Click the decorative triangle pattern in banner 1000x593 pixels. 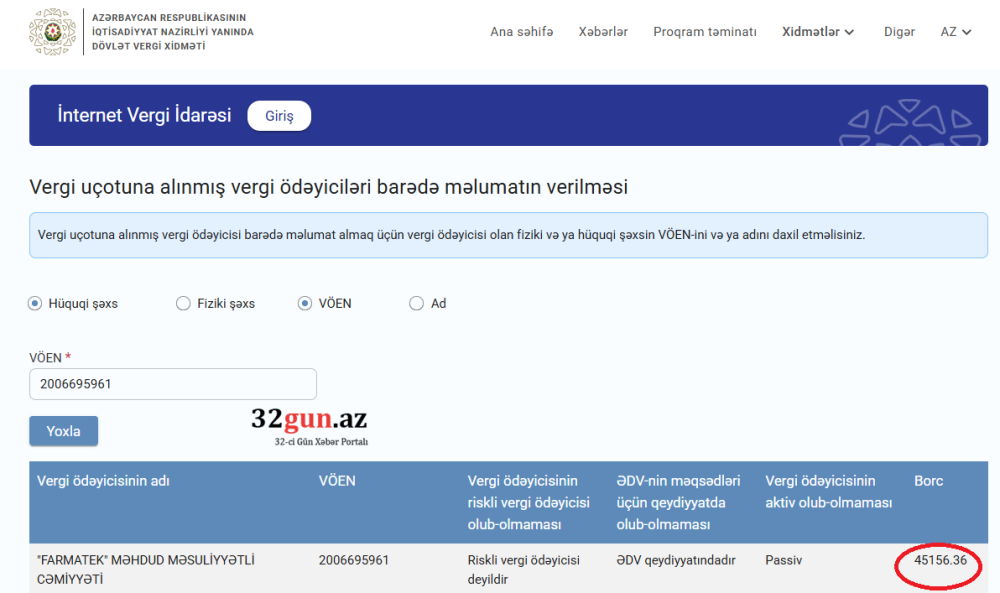(x=907, y=118)
